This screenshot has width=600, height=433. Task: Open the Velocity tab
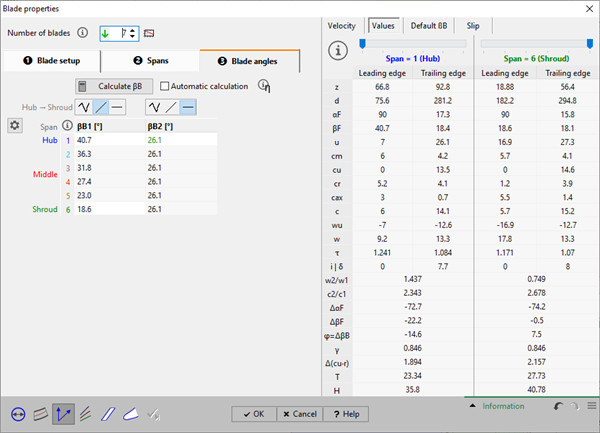coord(341,26)
